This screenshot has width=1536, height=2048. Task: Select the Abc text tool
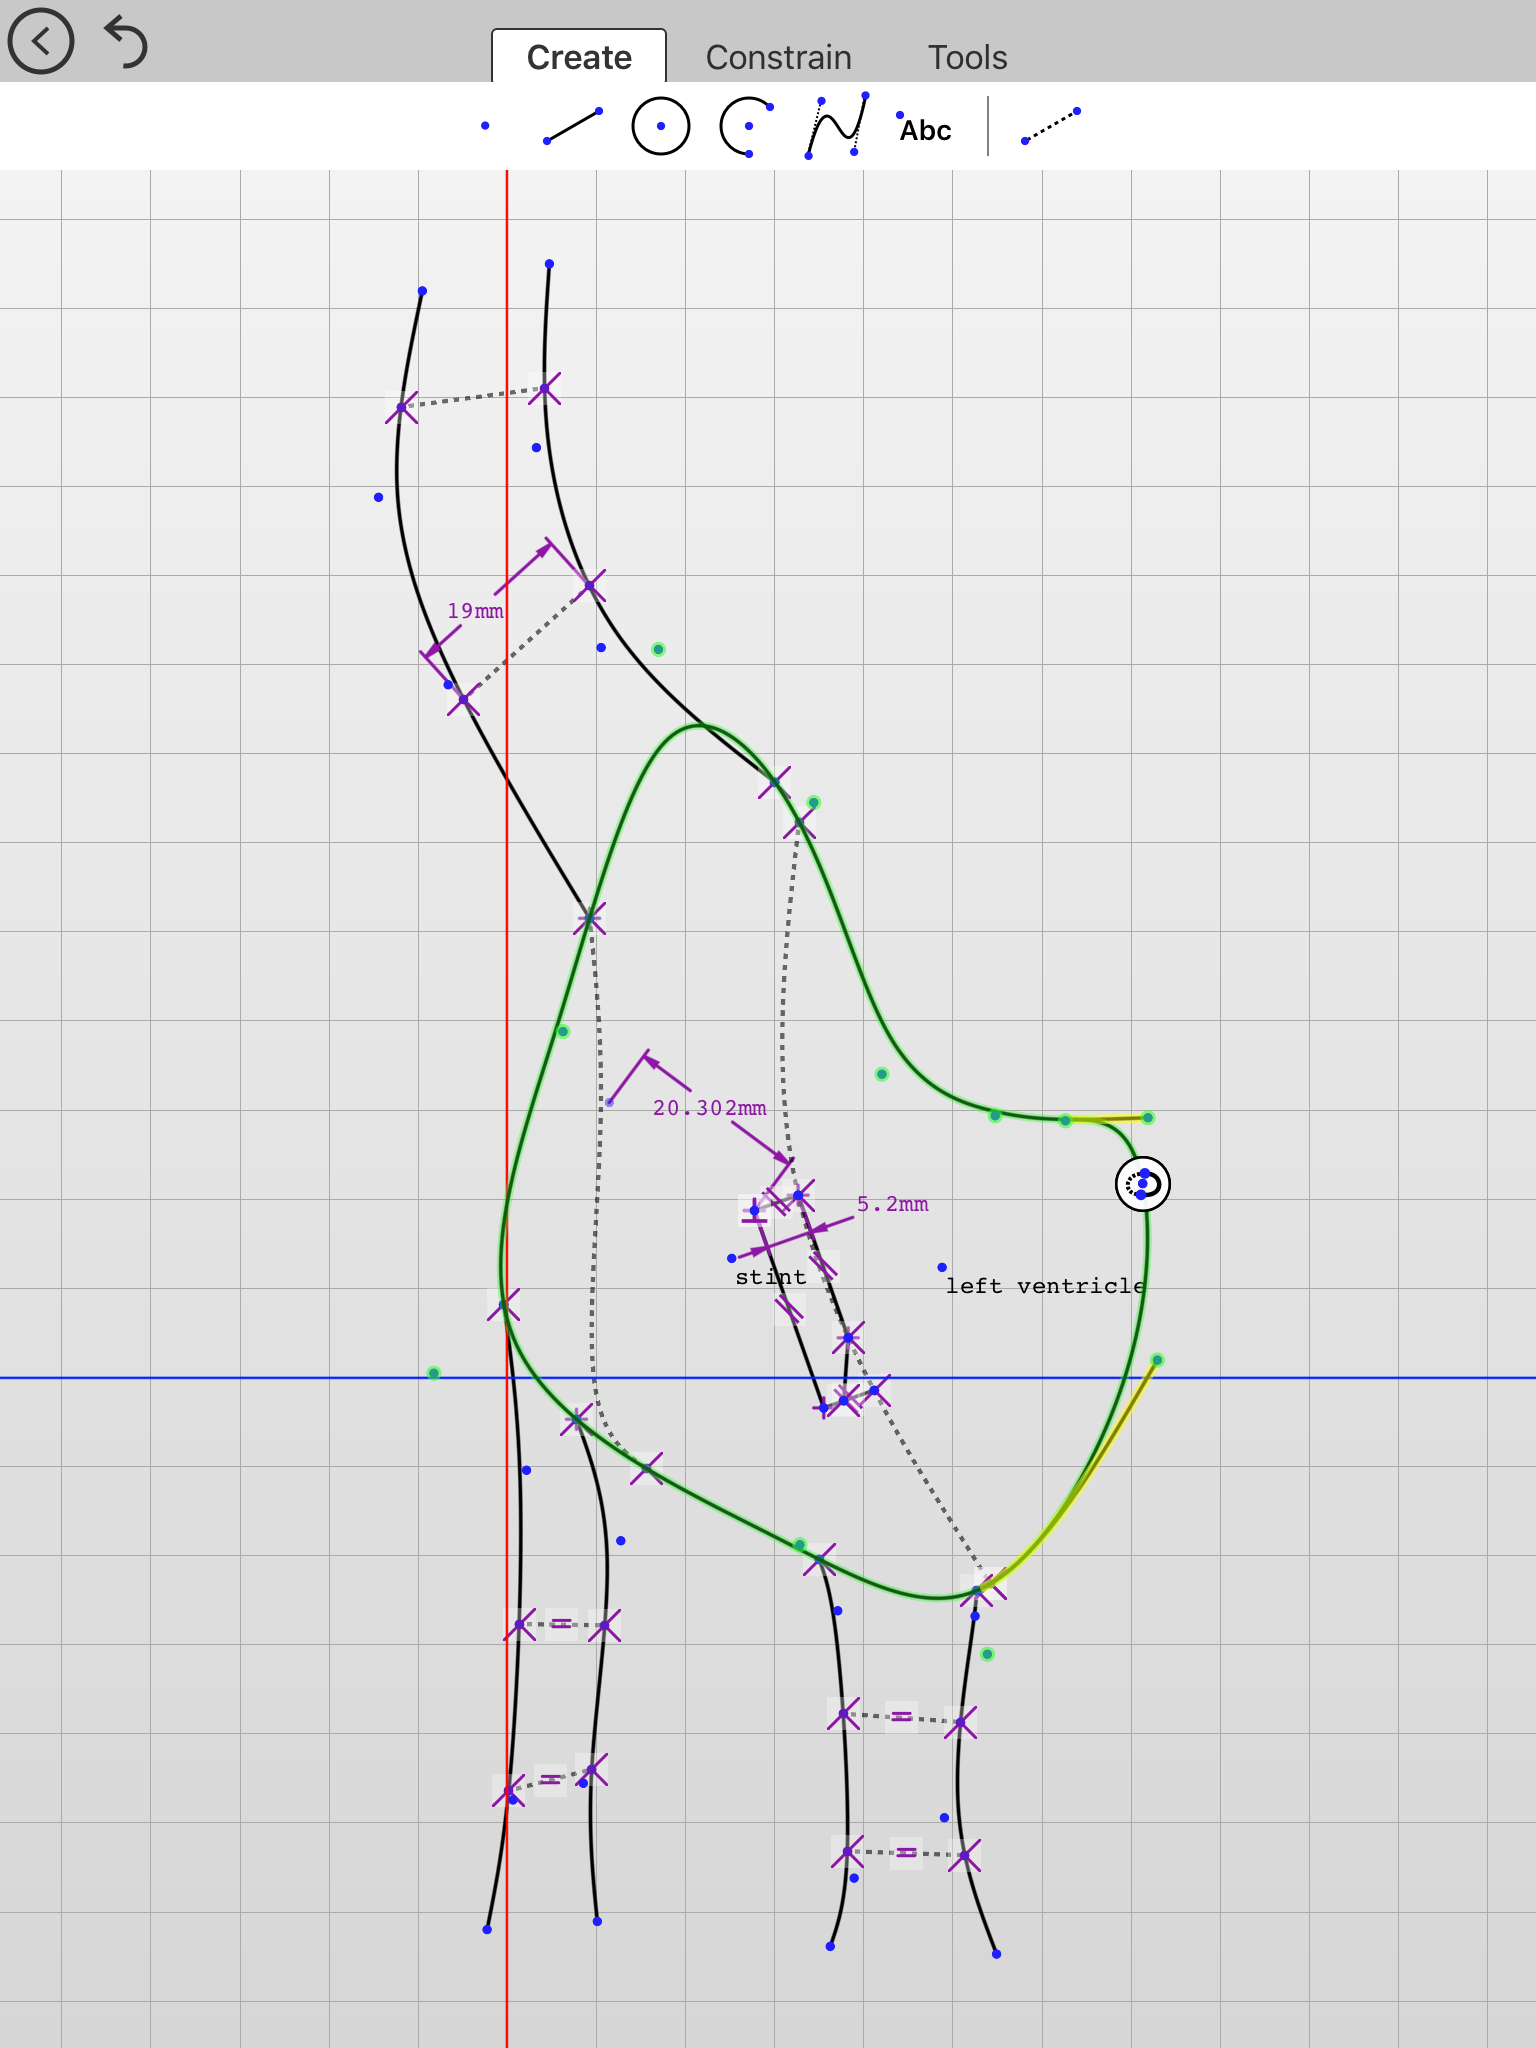pos(925,129)
